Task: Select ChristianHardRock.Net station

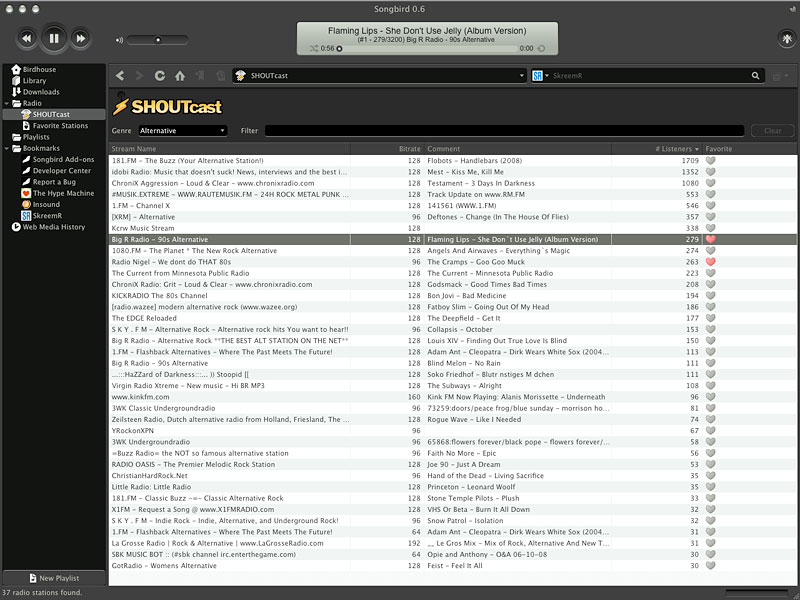Action: click(453, 476)
